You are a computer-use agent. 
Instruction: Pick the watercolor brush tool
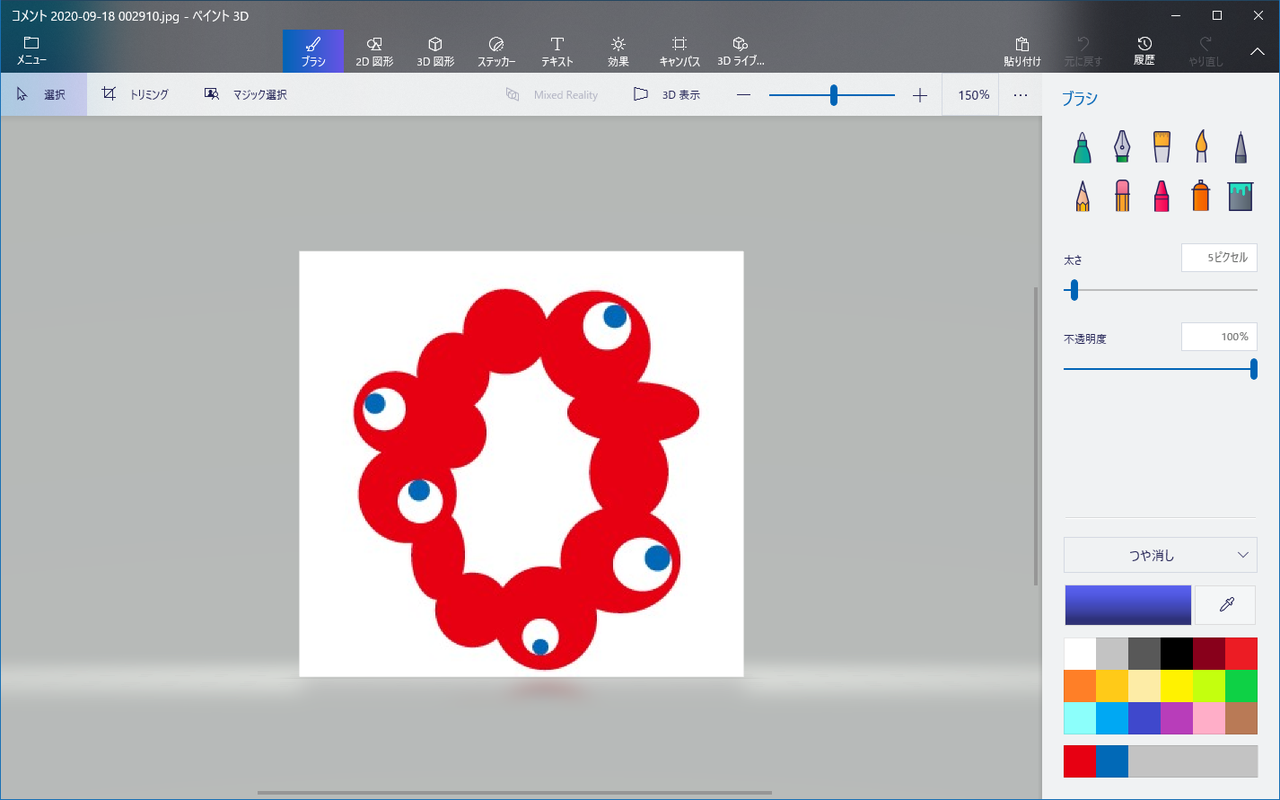click(1201, 148)
